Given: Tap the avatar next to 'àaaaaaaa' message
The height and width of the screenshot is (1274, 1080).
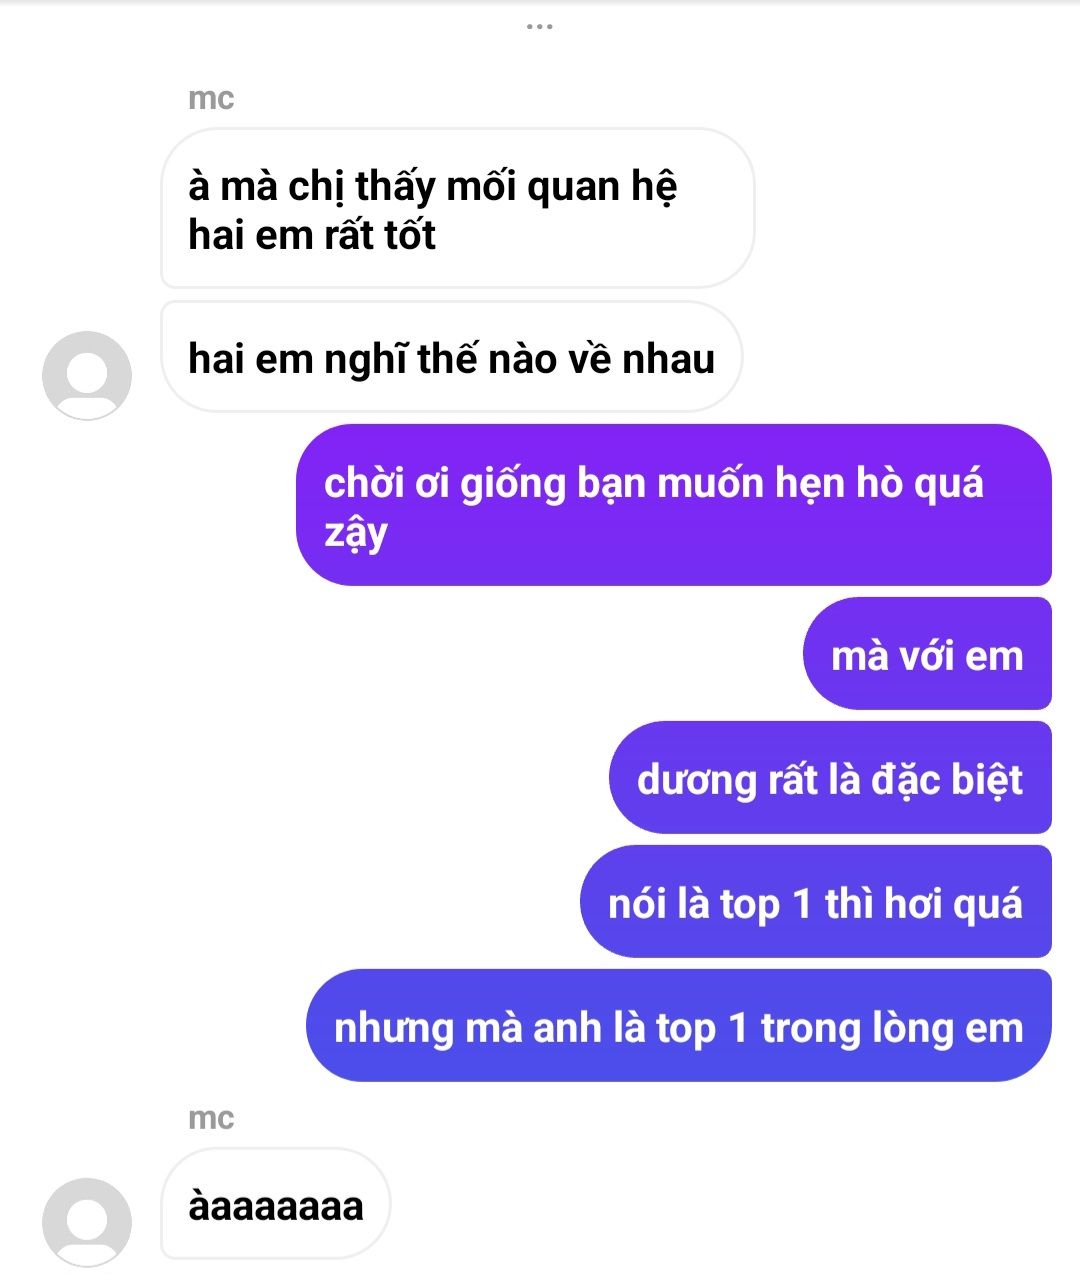Looking at the screenshot, I should point(87,1222).
